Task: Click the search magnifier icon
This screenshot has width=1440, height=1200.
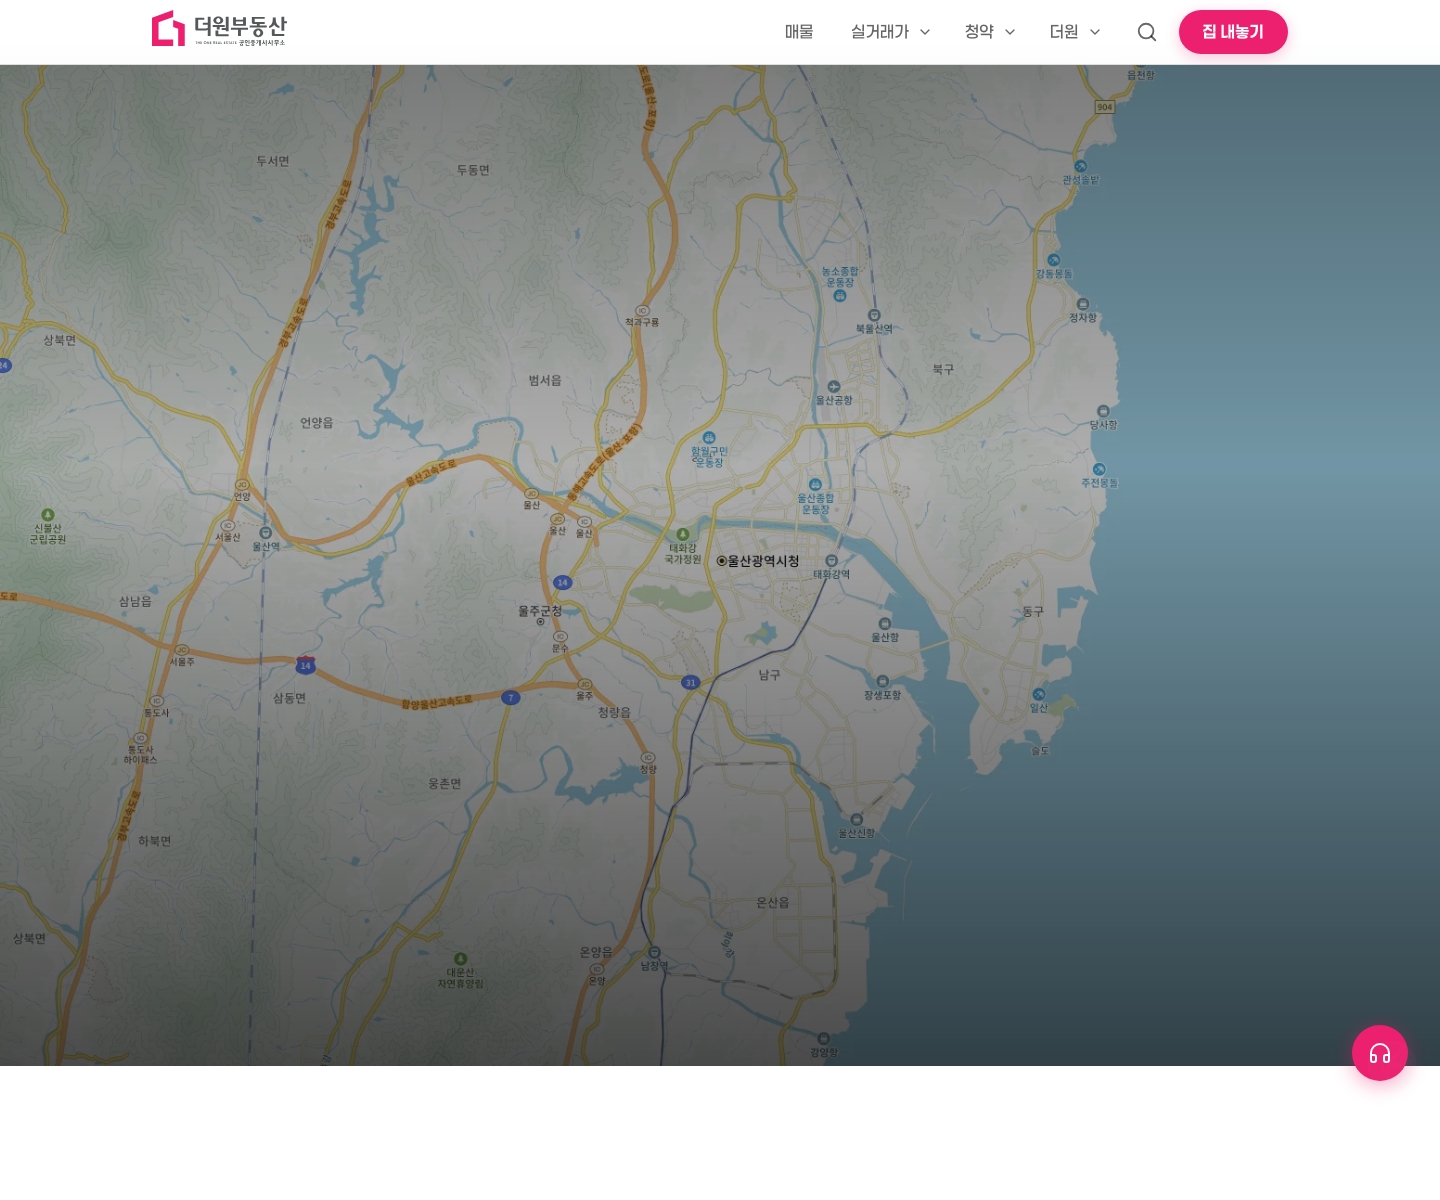Action: (x=1147, y=32)
